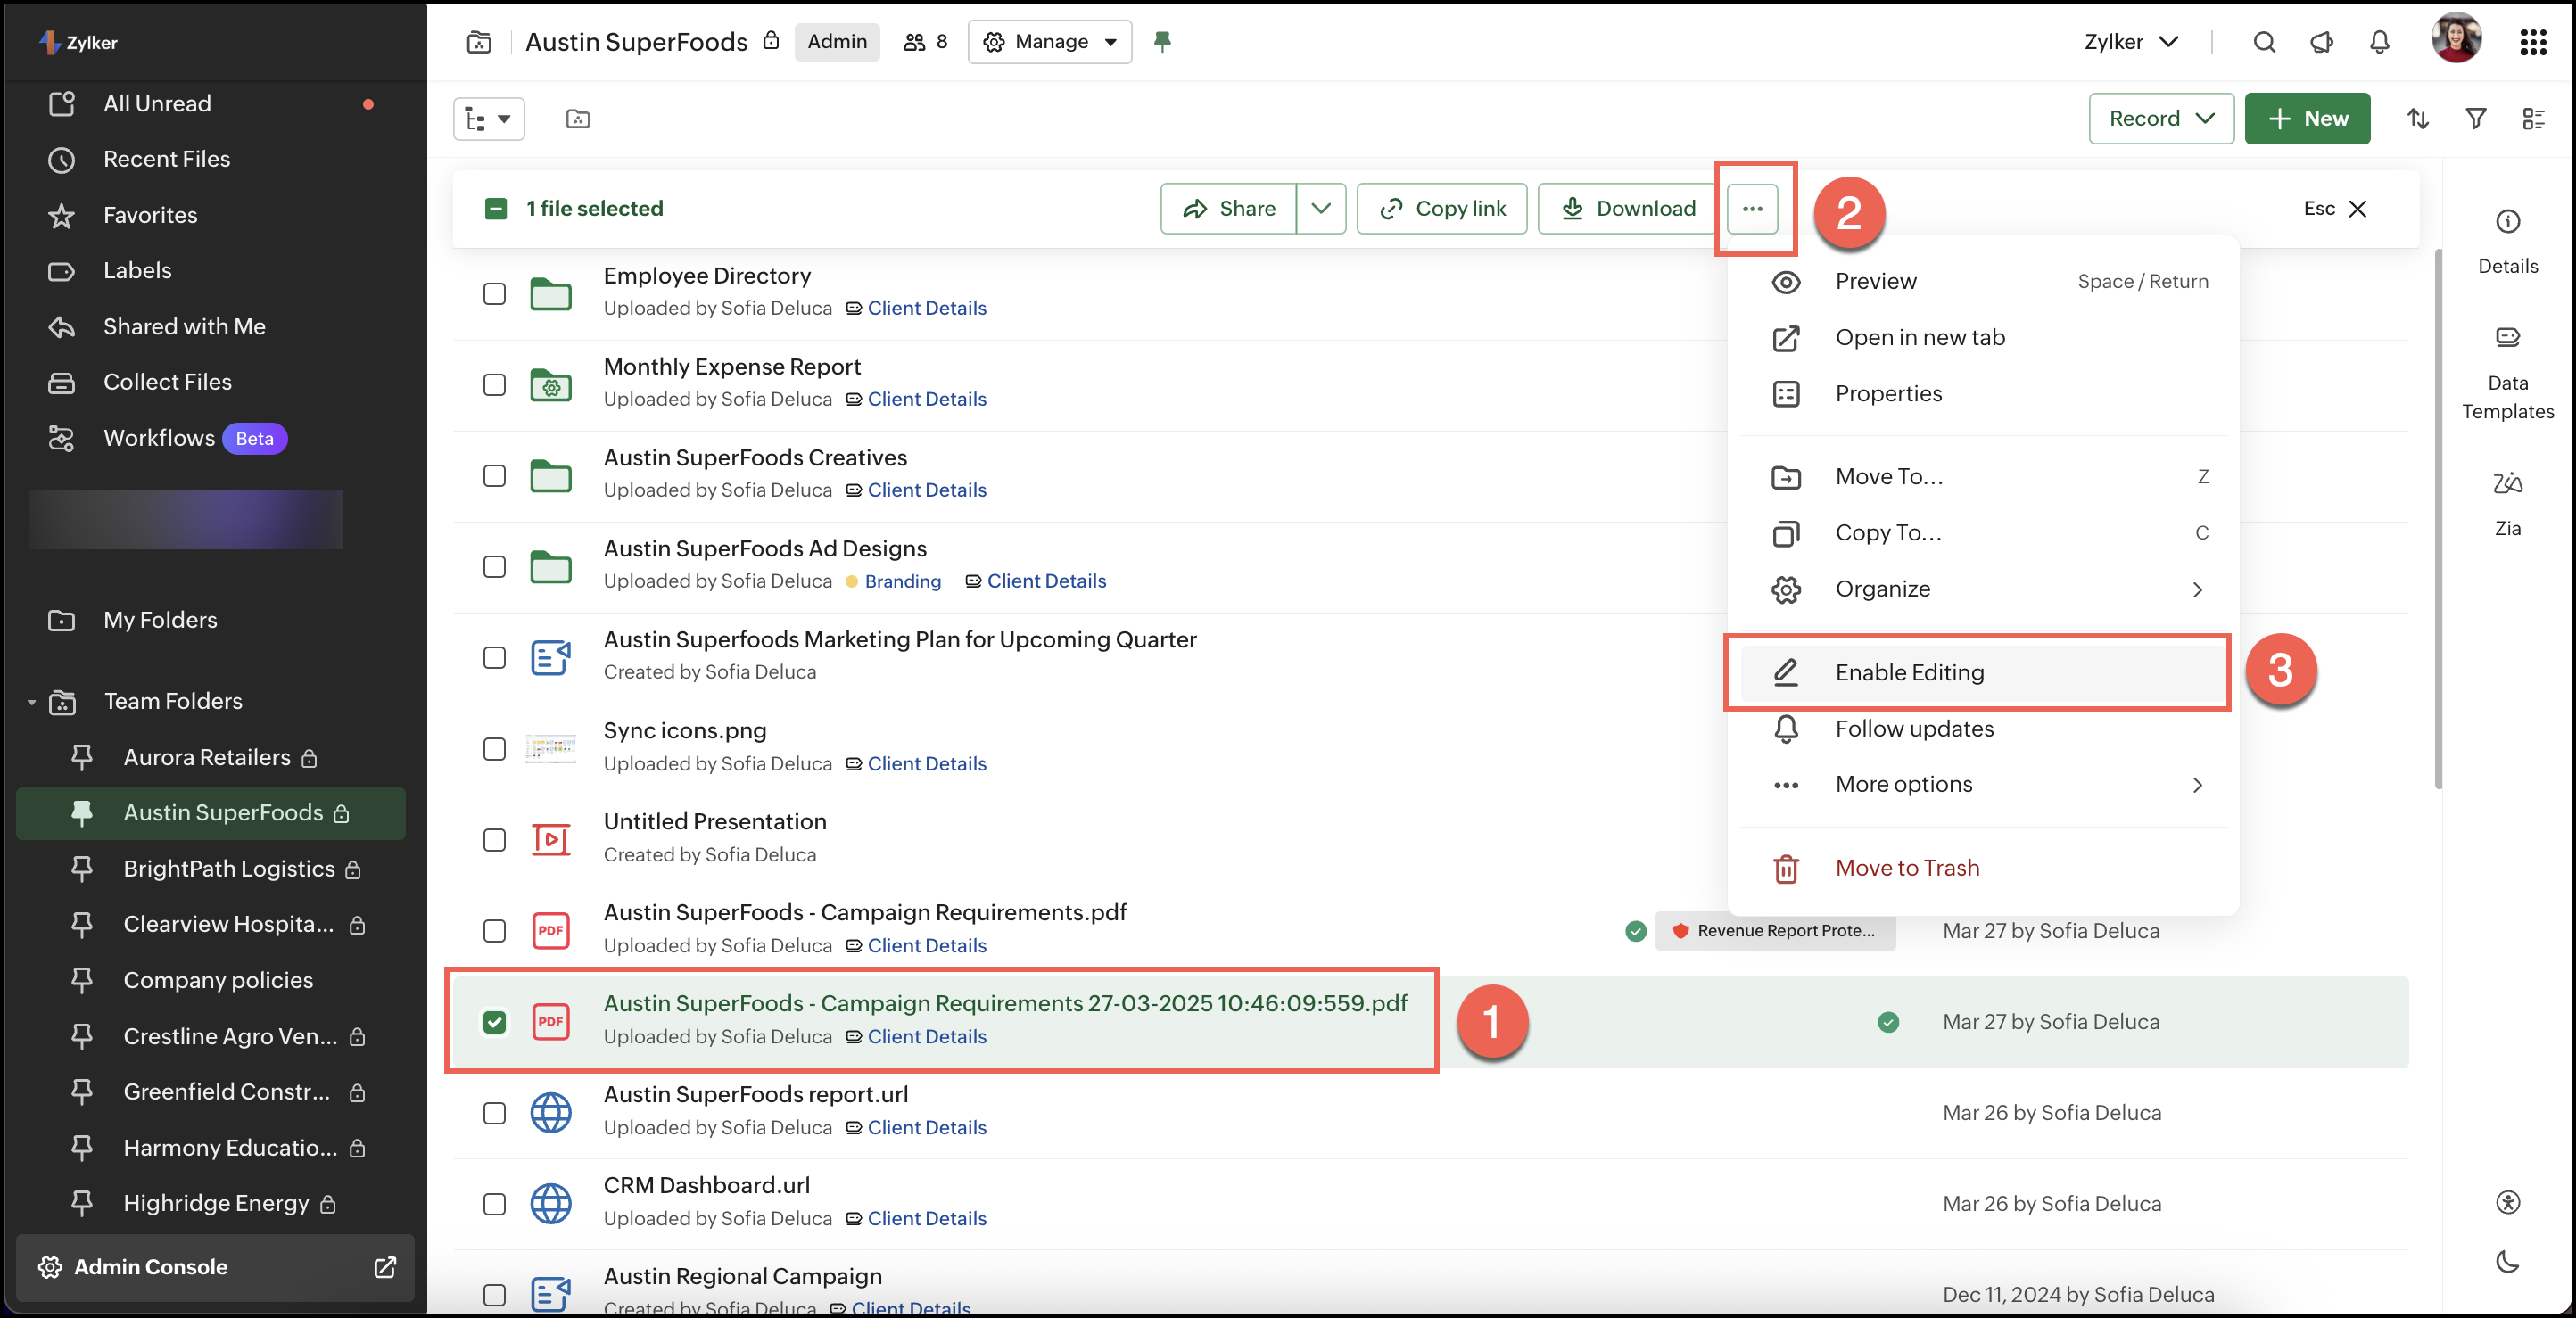Open the Data Templates panel icon
Viewport: 2576px width, 1318px height.
click(x=2506, y=337)
